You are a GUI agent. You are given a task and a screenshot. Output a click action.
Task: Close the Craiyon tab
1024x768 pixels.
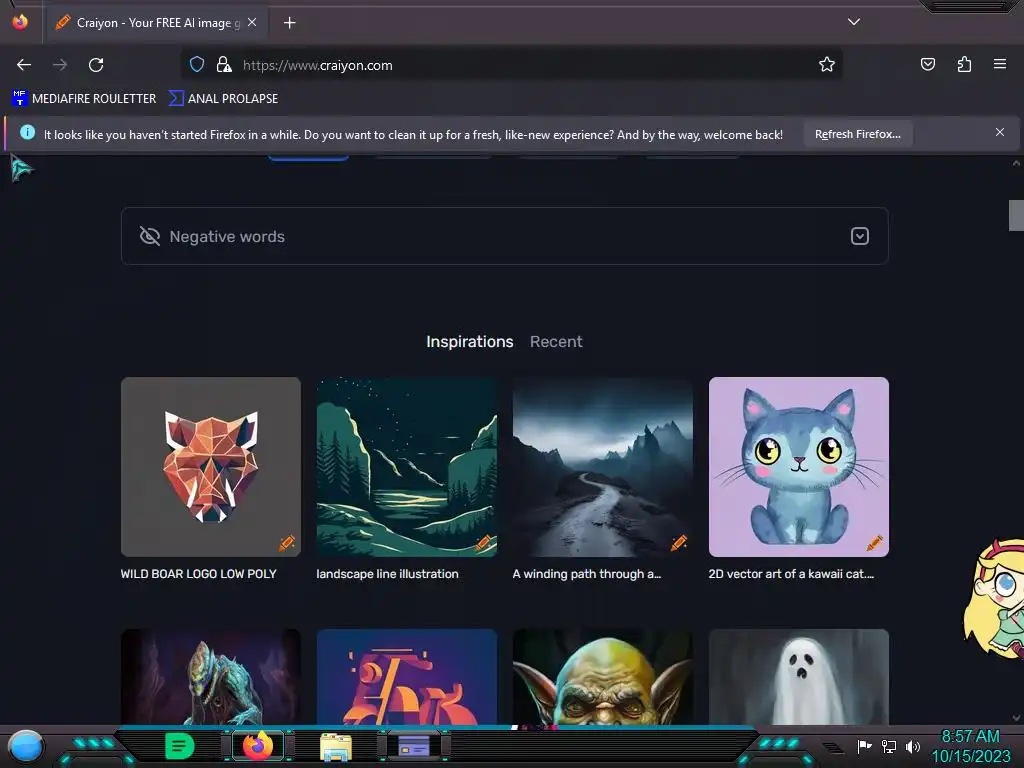click(x=252, y=22)
